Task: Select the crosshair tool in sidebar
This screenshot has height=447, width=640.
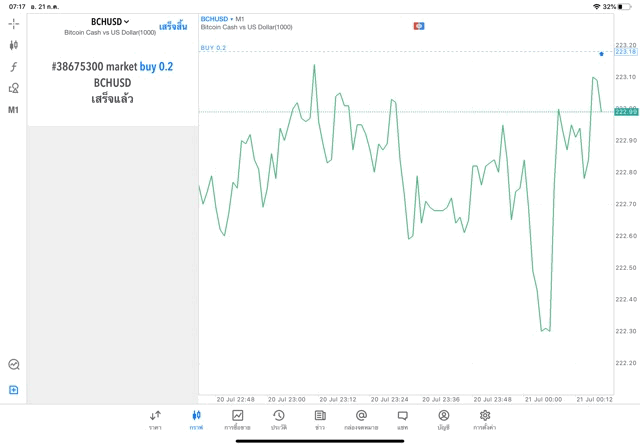Action: 14,23
